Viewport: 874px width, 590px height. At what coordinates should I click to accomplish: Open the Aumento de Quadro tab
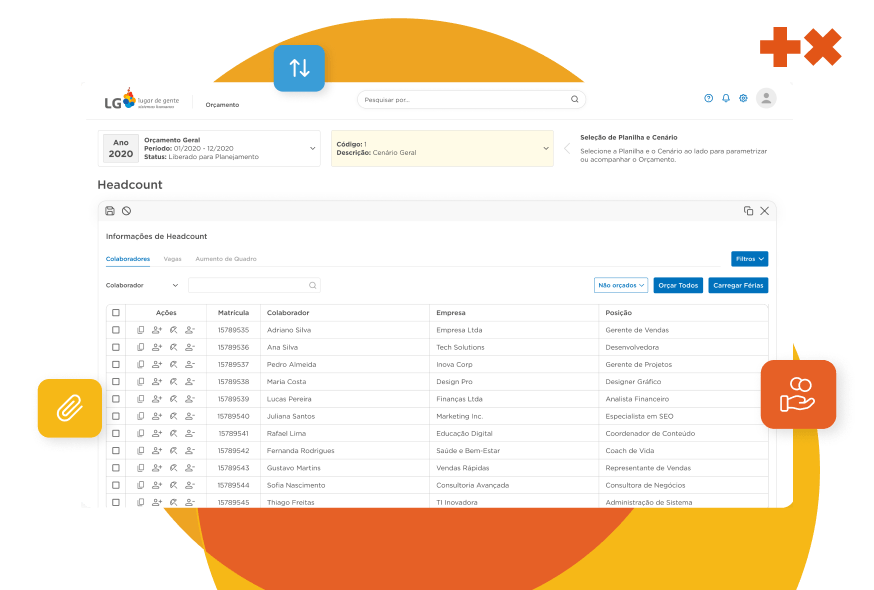click(225, 259)
